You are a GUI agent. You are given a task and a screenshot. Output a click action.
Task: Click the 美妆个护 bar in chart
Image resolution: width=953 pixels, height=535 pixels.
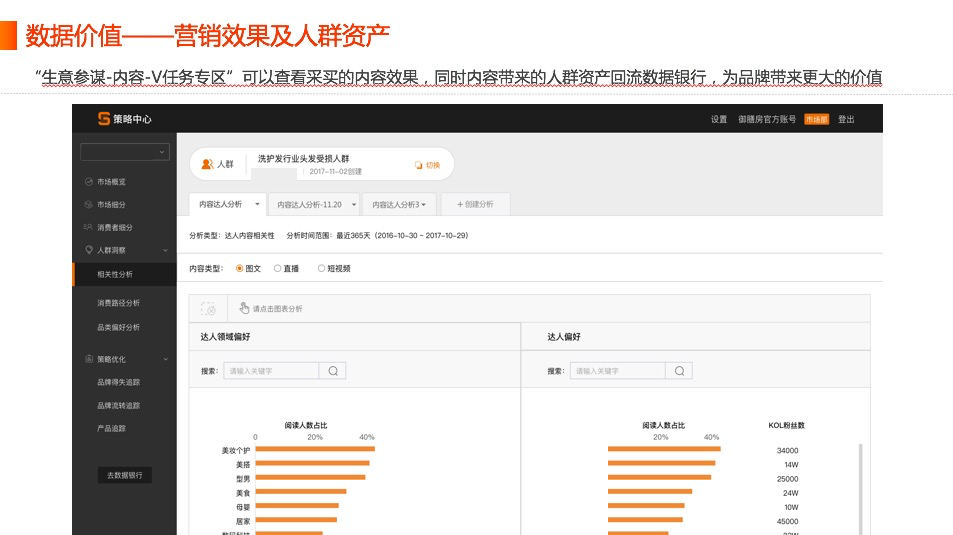[315, 449]
